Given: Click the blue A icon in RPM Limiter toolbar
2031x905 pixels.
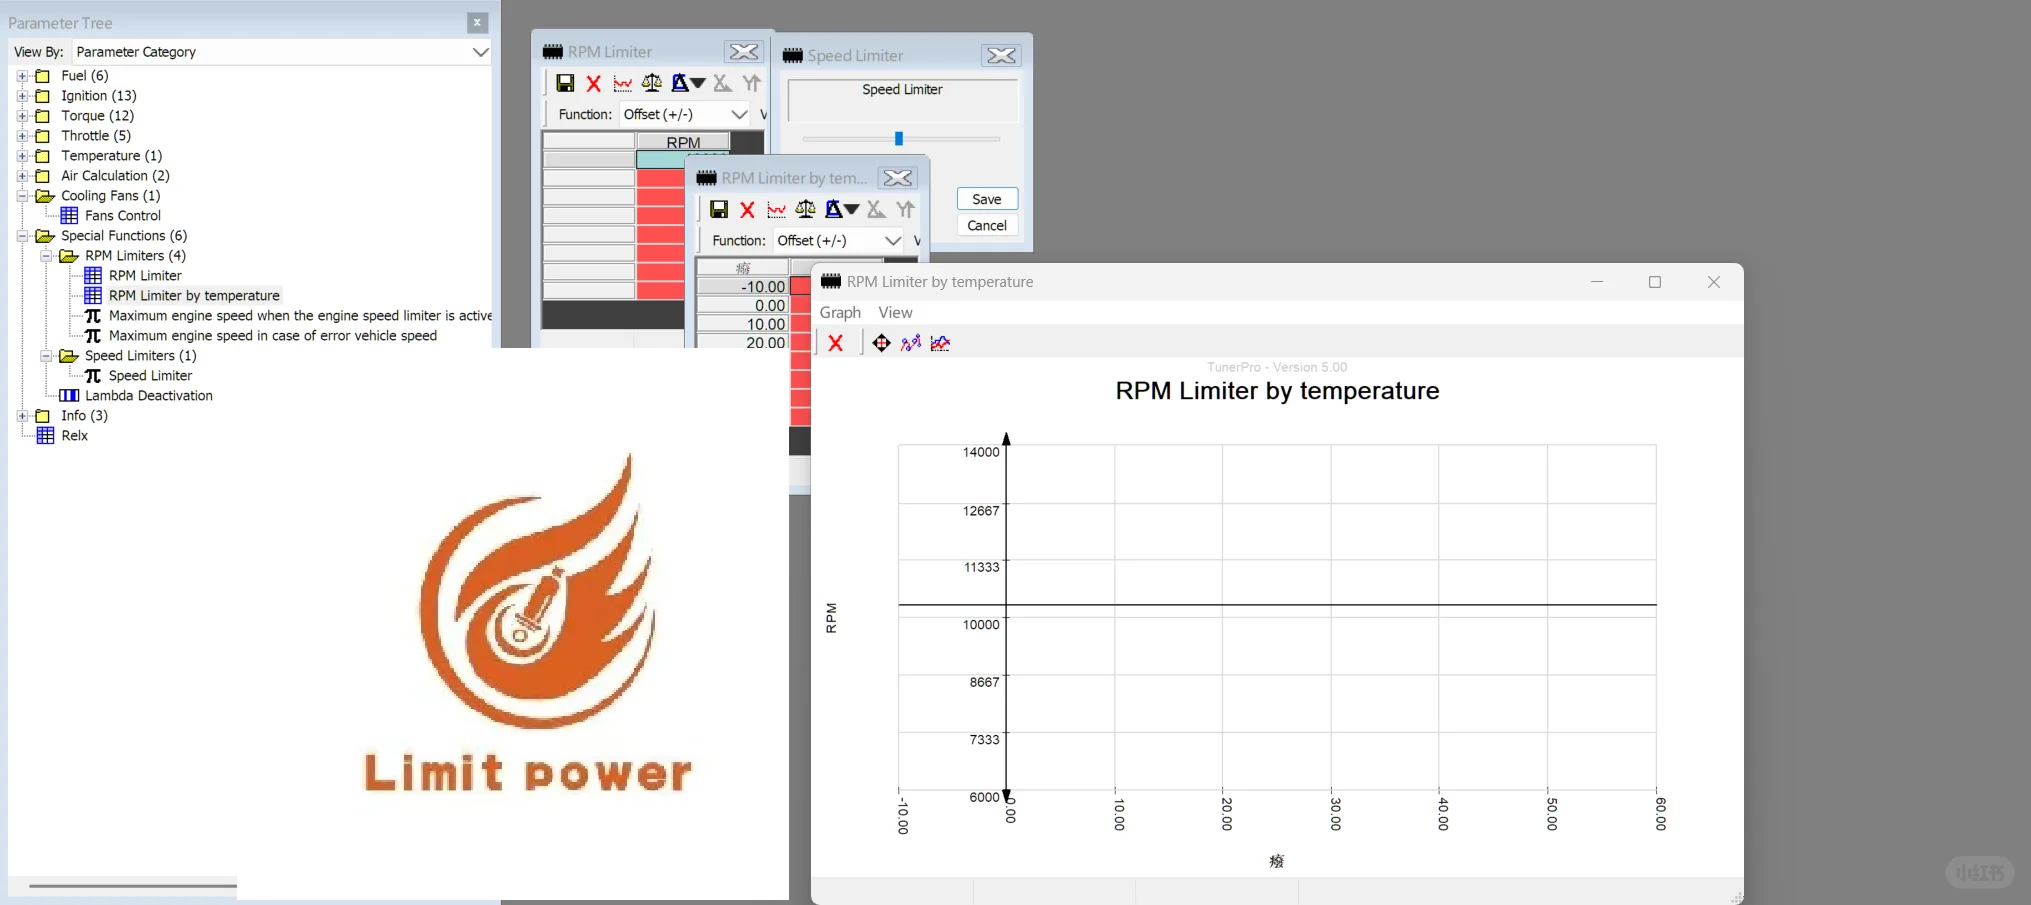Looking at the screenshot, I should coord(680,83).
